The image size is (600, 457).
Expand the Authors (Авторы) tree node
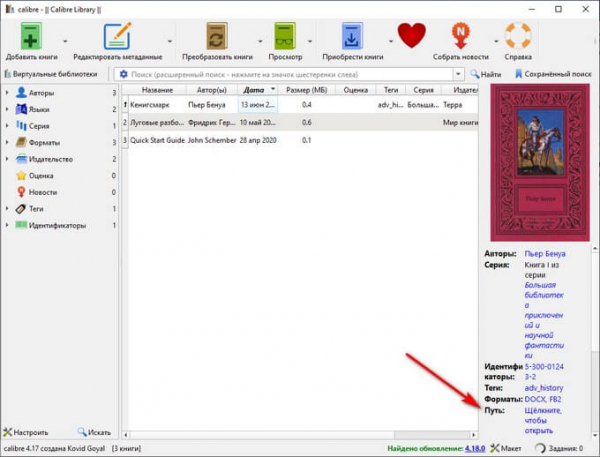point(7,92)
